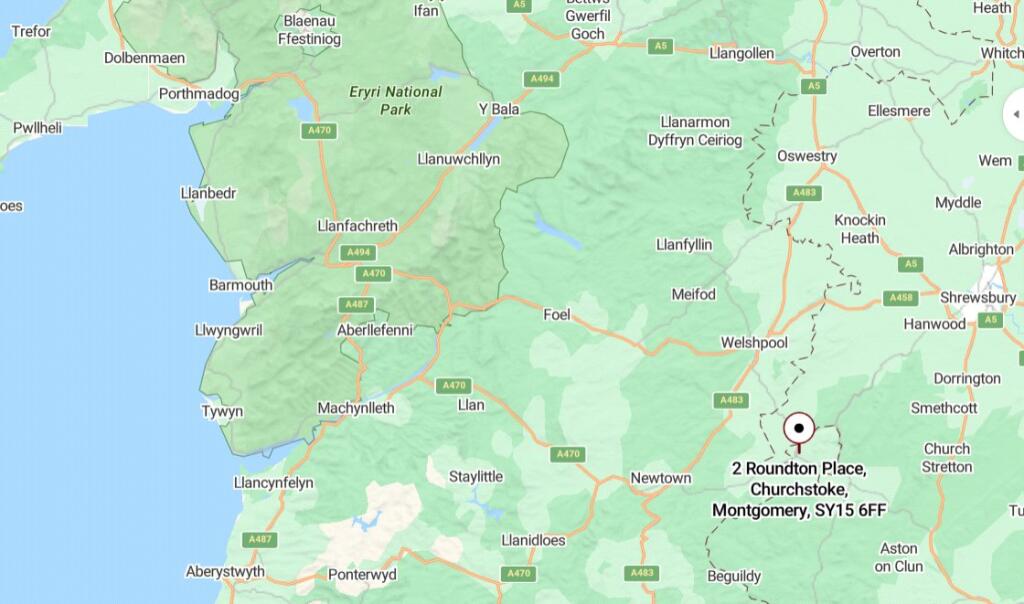Select the Aberystwyth place label

pyautogui.click(x=225, y=572)
